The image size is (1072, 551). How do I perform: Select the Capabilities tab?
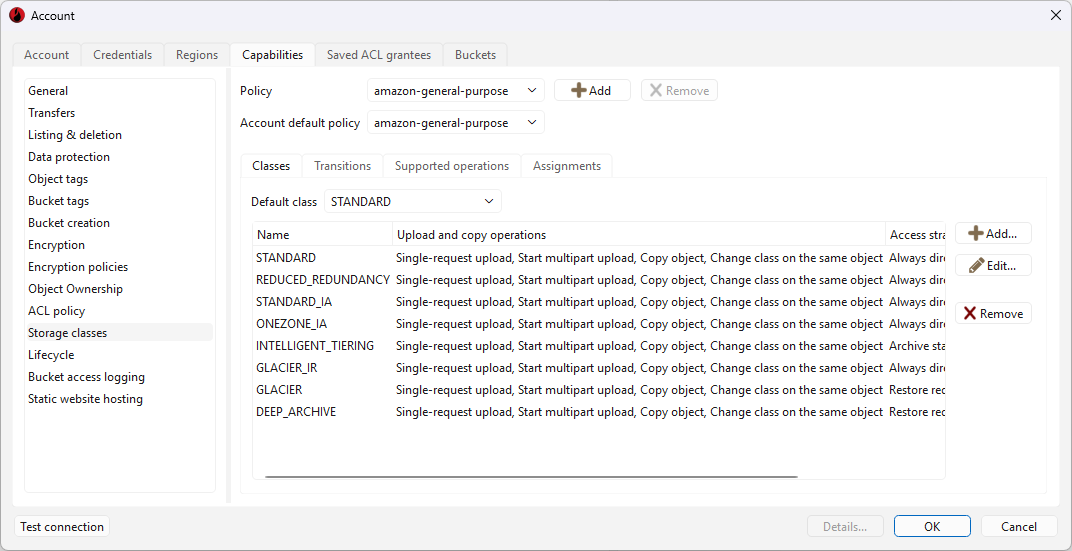coord(272,55)
